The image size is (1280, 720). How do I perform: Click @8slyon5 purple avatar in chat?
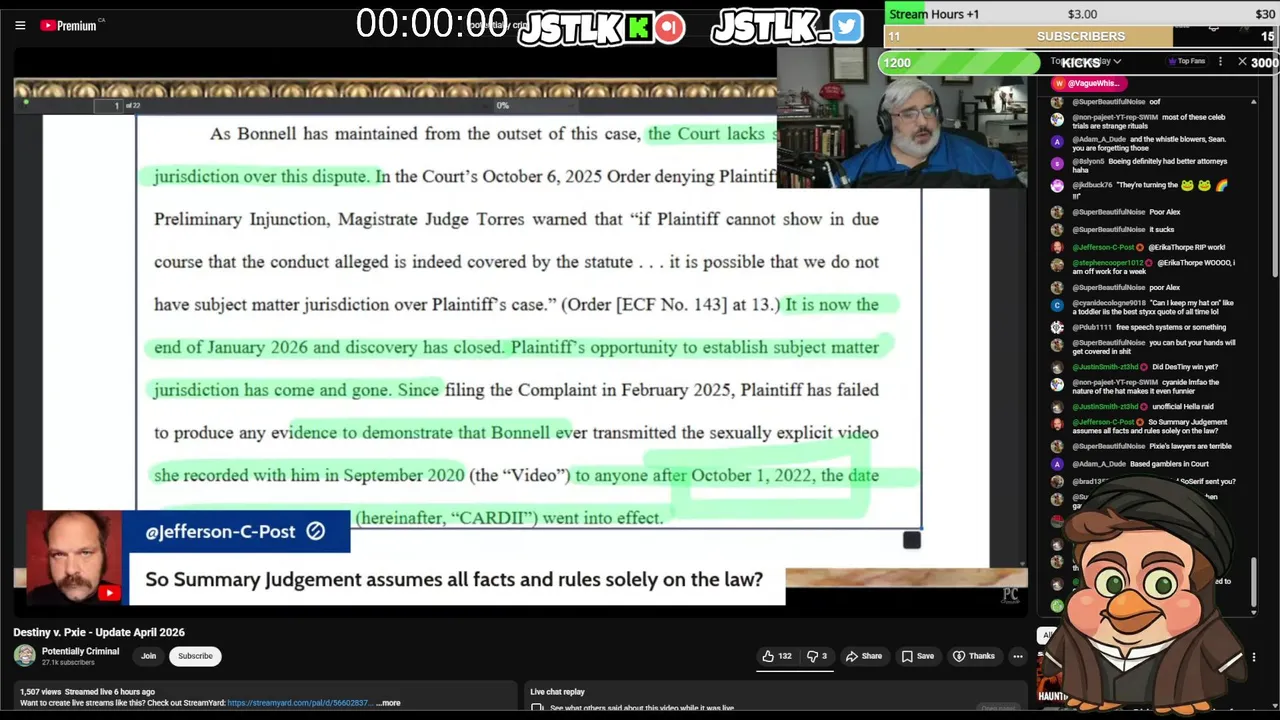click(x=1057, y=162)
